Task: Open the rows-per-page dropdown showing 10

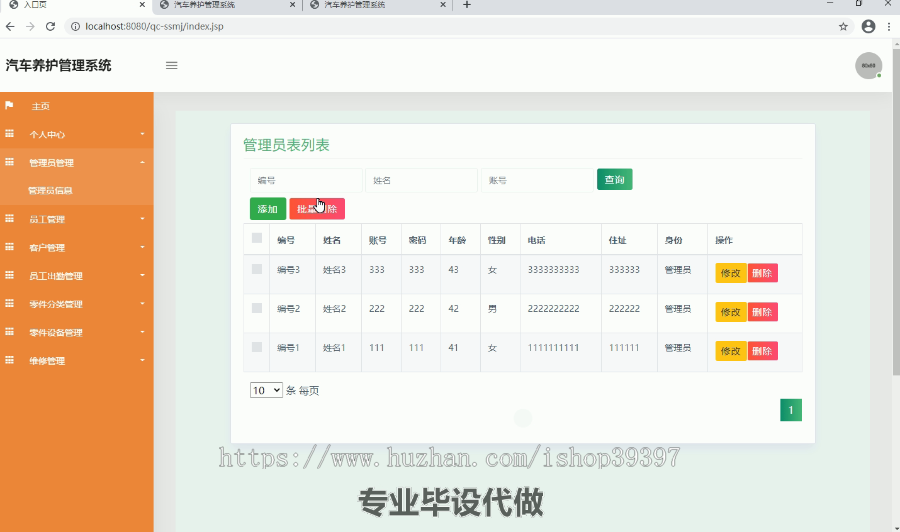Action: (266, 390)
